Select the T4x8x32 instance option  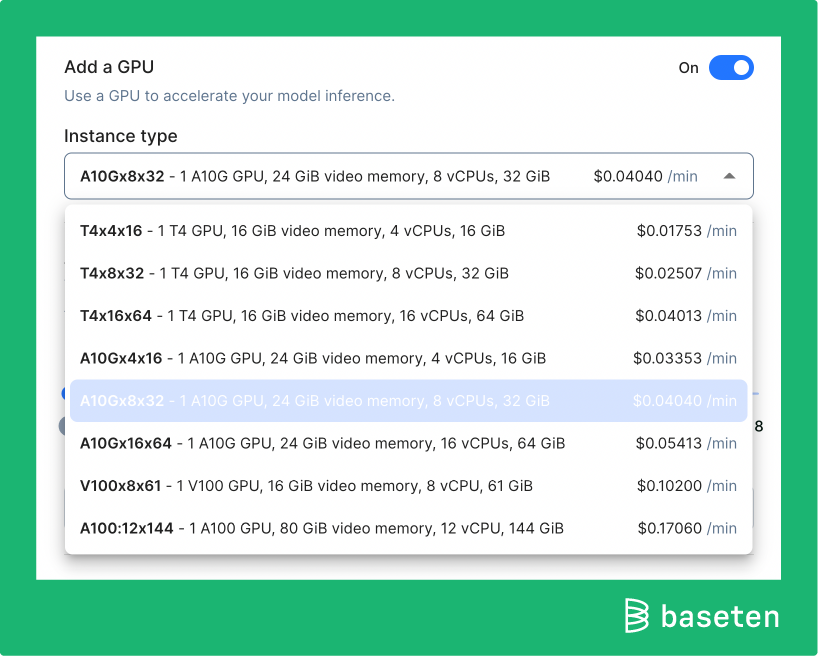click(300, 272)
